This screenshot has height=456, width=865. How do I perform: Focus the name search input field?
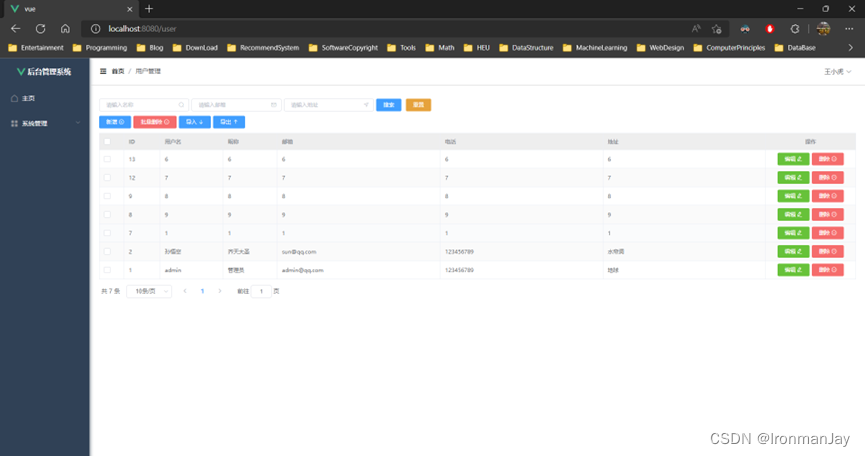tap(144, 105)
